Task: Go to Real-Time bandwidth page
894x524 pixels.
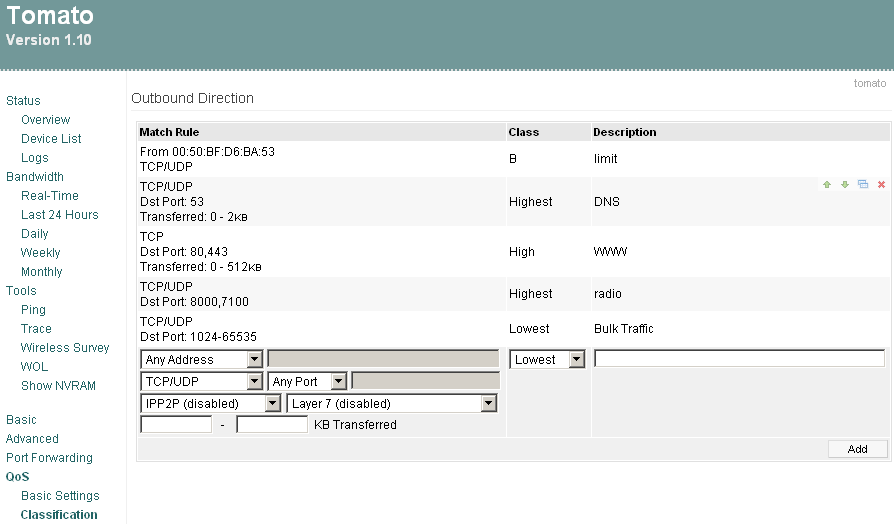Action: click(49, 196)
